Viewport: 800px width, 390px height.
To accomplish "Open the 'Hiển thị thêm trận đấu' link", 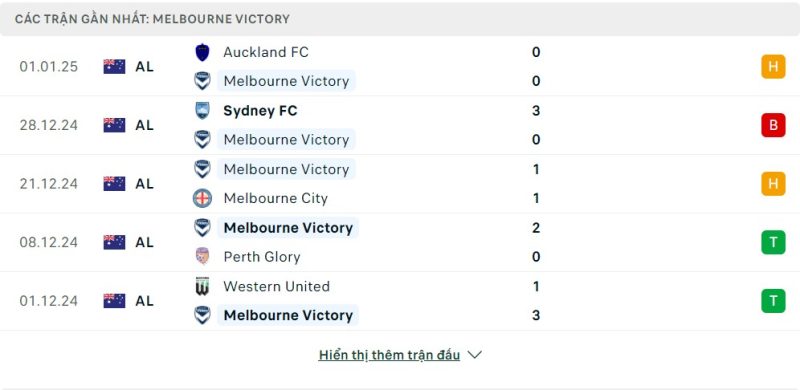I will (389, 355).
